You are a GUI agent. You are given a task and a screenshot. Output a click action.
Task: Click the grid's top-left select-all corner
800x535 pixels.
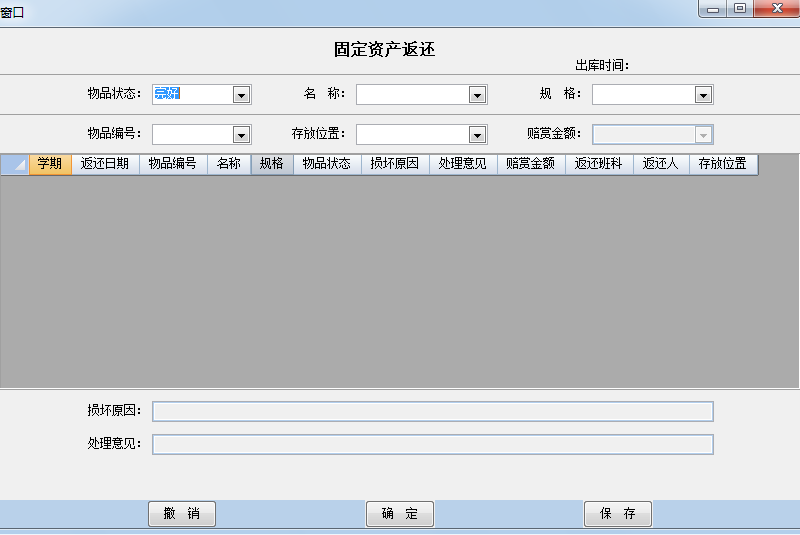point(14,164)
